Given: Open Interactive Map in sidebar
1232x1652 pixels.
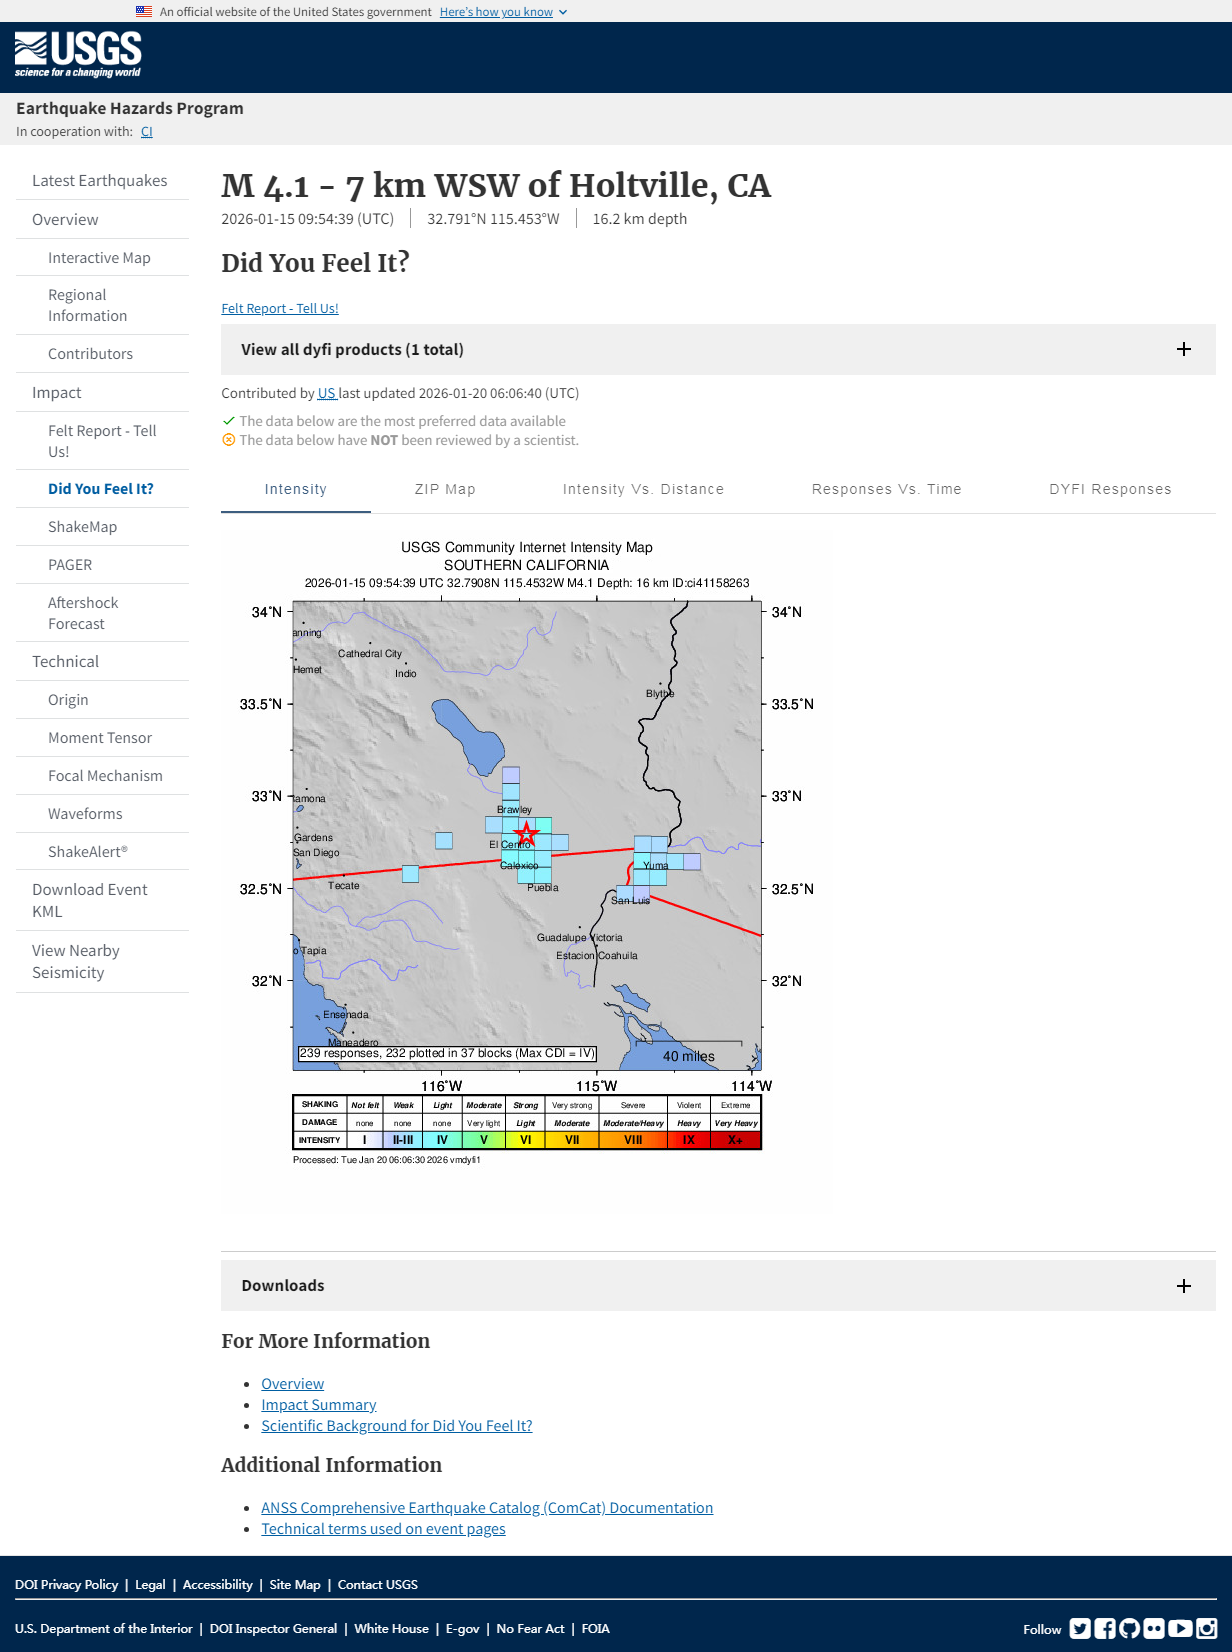Looking at the screenshot, I should (102, 258).
